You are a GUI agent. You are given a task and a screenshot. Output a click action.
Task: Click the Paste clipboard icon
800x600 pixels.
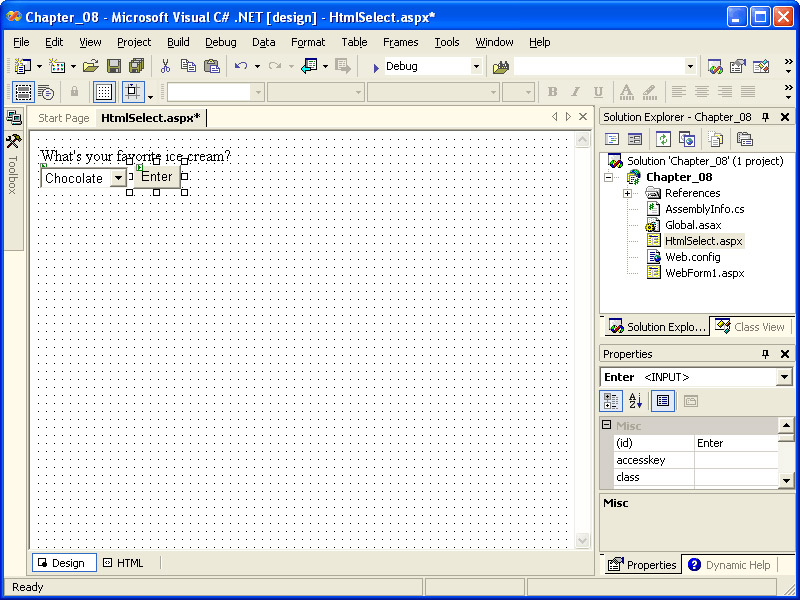pos(211,66)
